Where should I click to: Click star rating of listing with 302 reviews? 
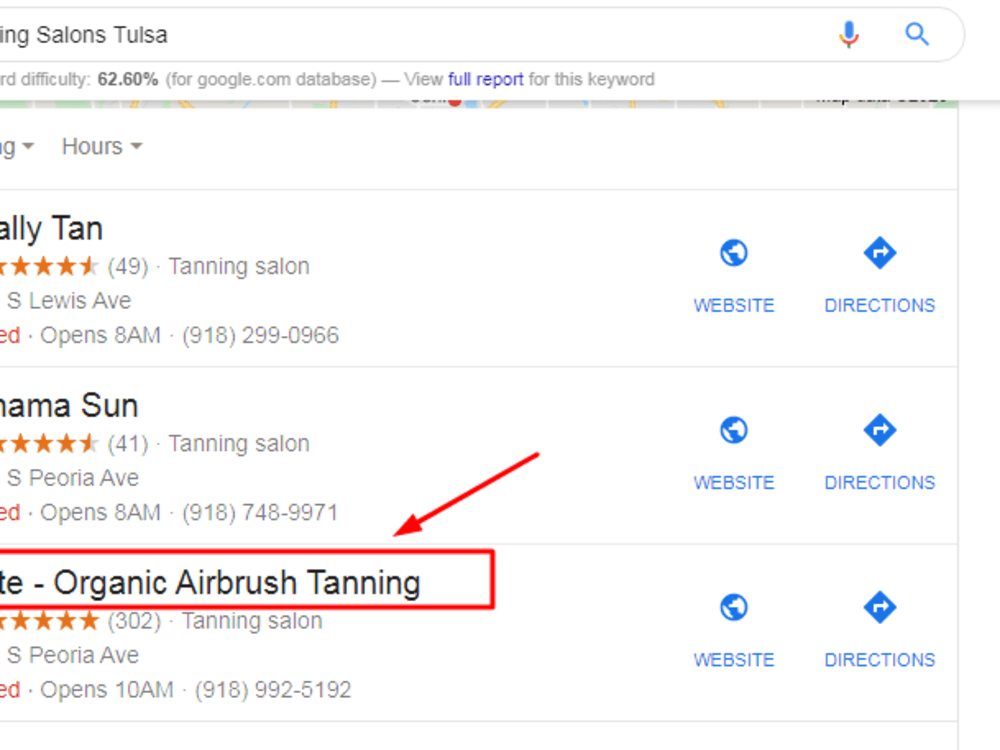pos(49,621)
